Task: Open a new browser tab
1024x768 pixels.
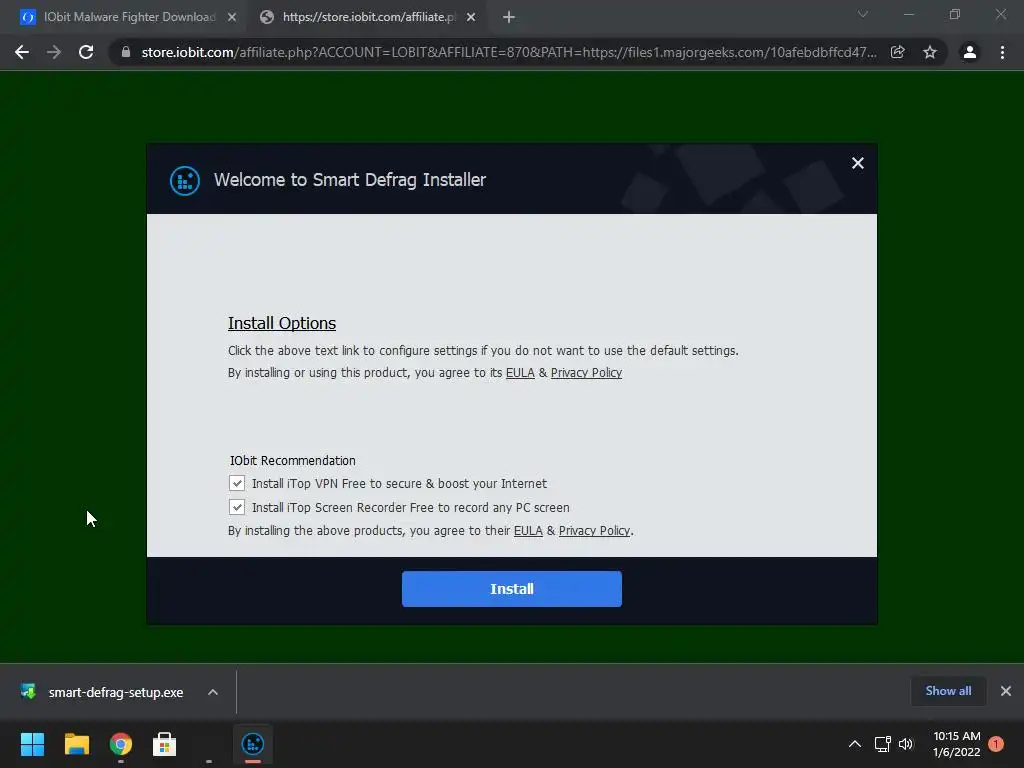Action: pos(509,18)
